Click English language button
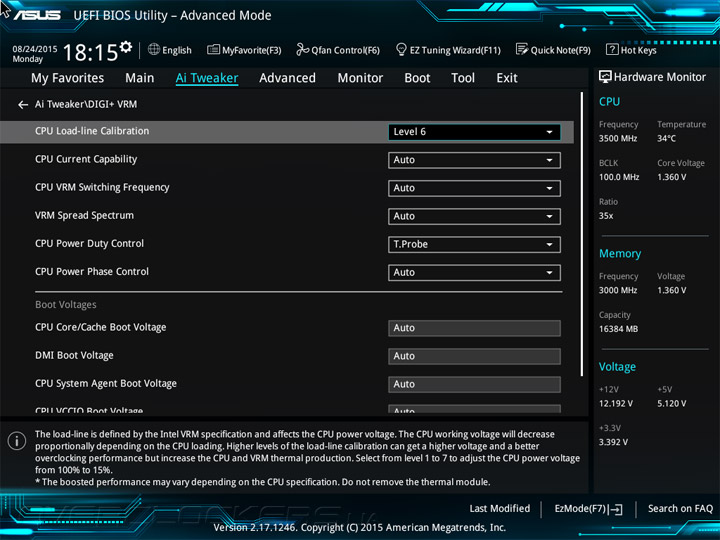720x540 pixels. click(177, 50)
